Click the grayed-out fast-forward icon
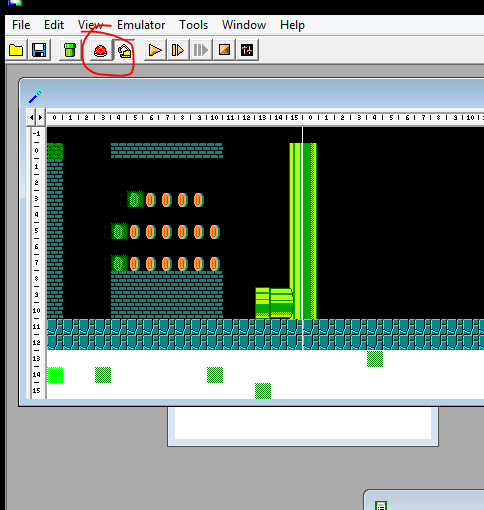484x510 pixels. pyautogui.click(x=201, y=50)
